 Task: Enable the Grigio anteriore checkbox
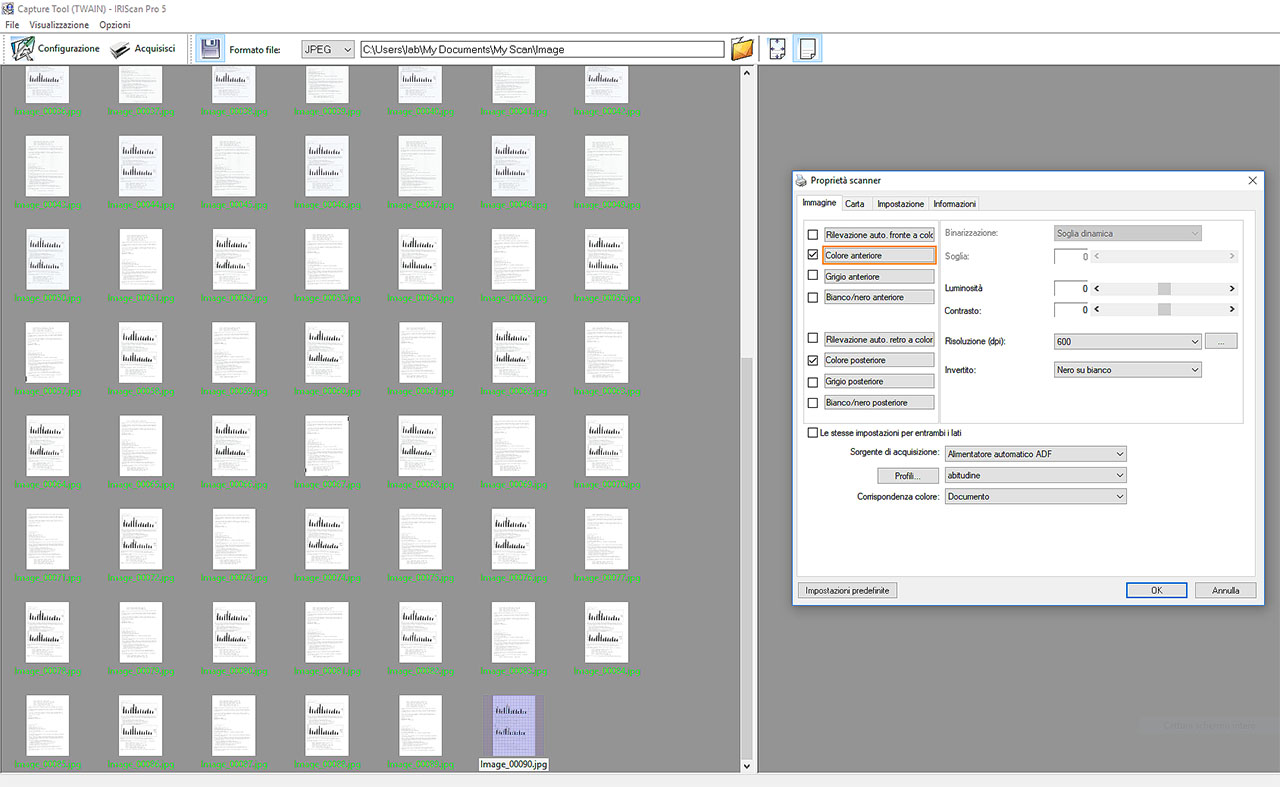click(x=813, y=276)
